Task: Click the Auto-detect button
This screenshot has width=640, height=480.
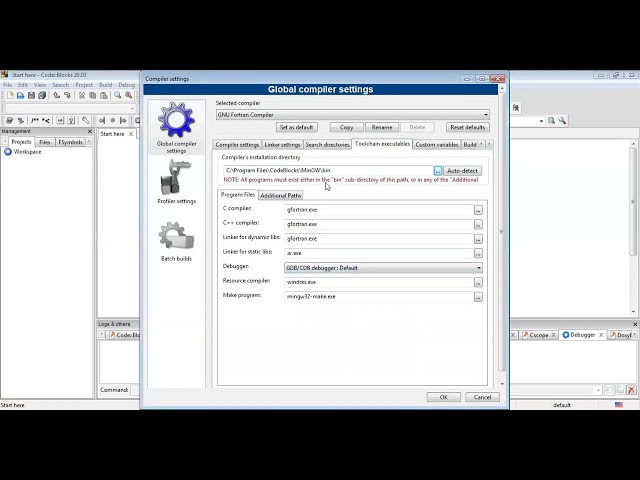Action: tap(462, 171)
